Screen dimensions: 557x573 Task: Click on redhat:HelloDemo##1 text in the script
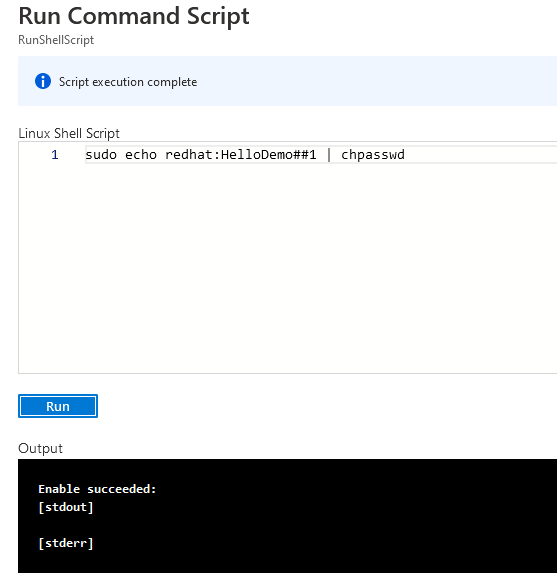point(240,155)
